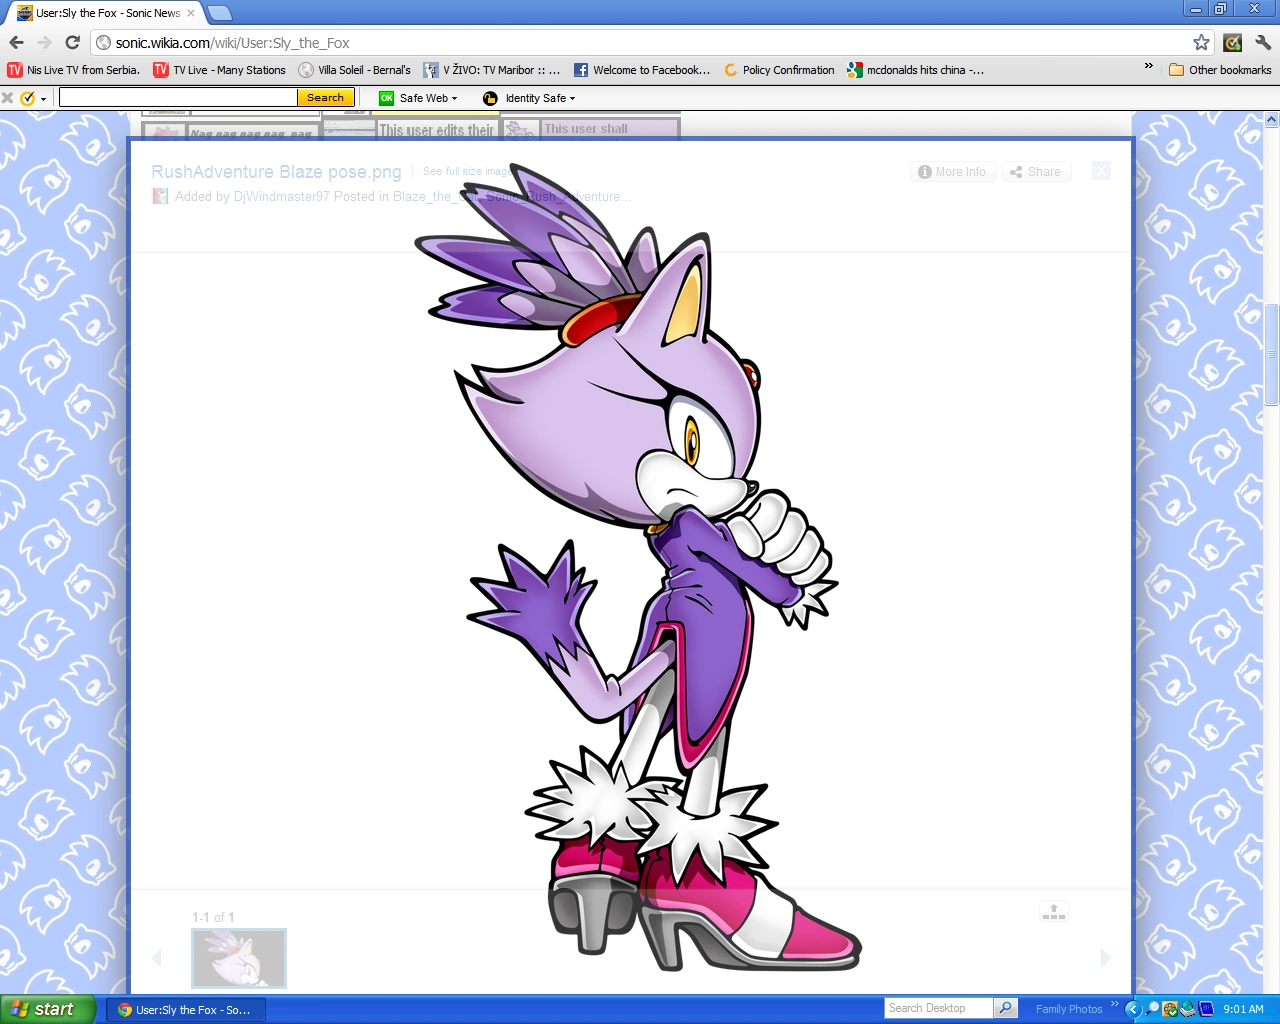Go back using the browser back arrow
The width and height of the screenshot is (1280, 1024).
coord(16,42)
